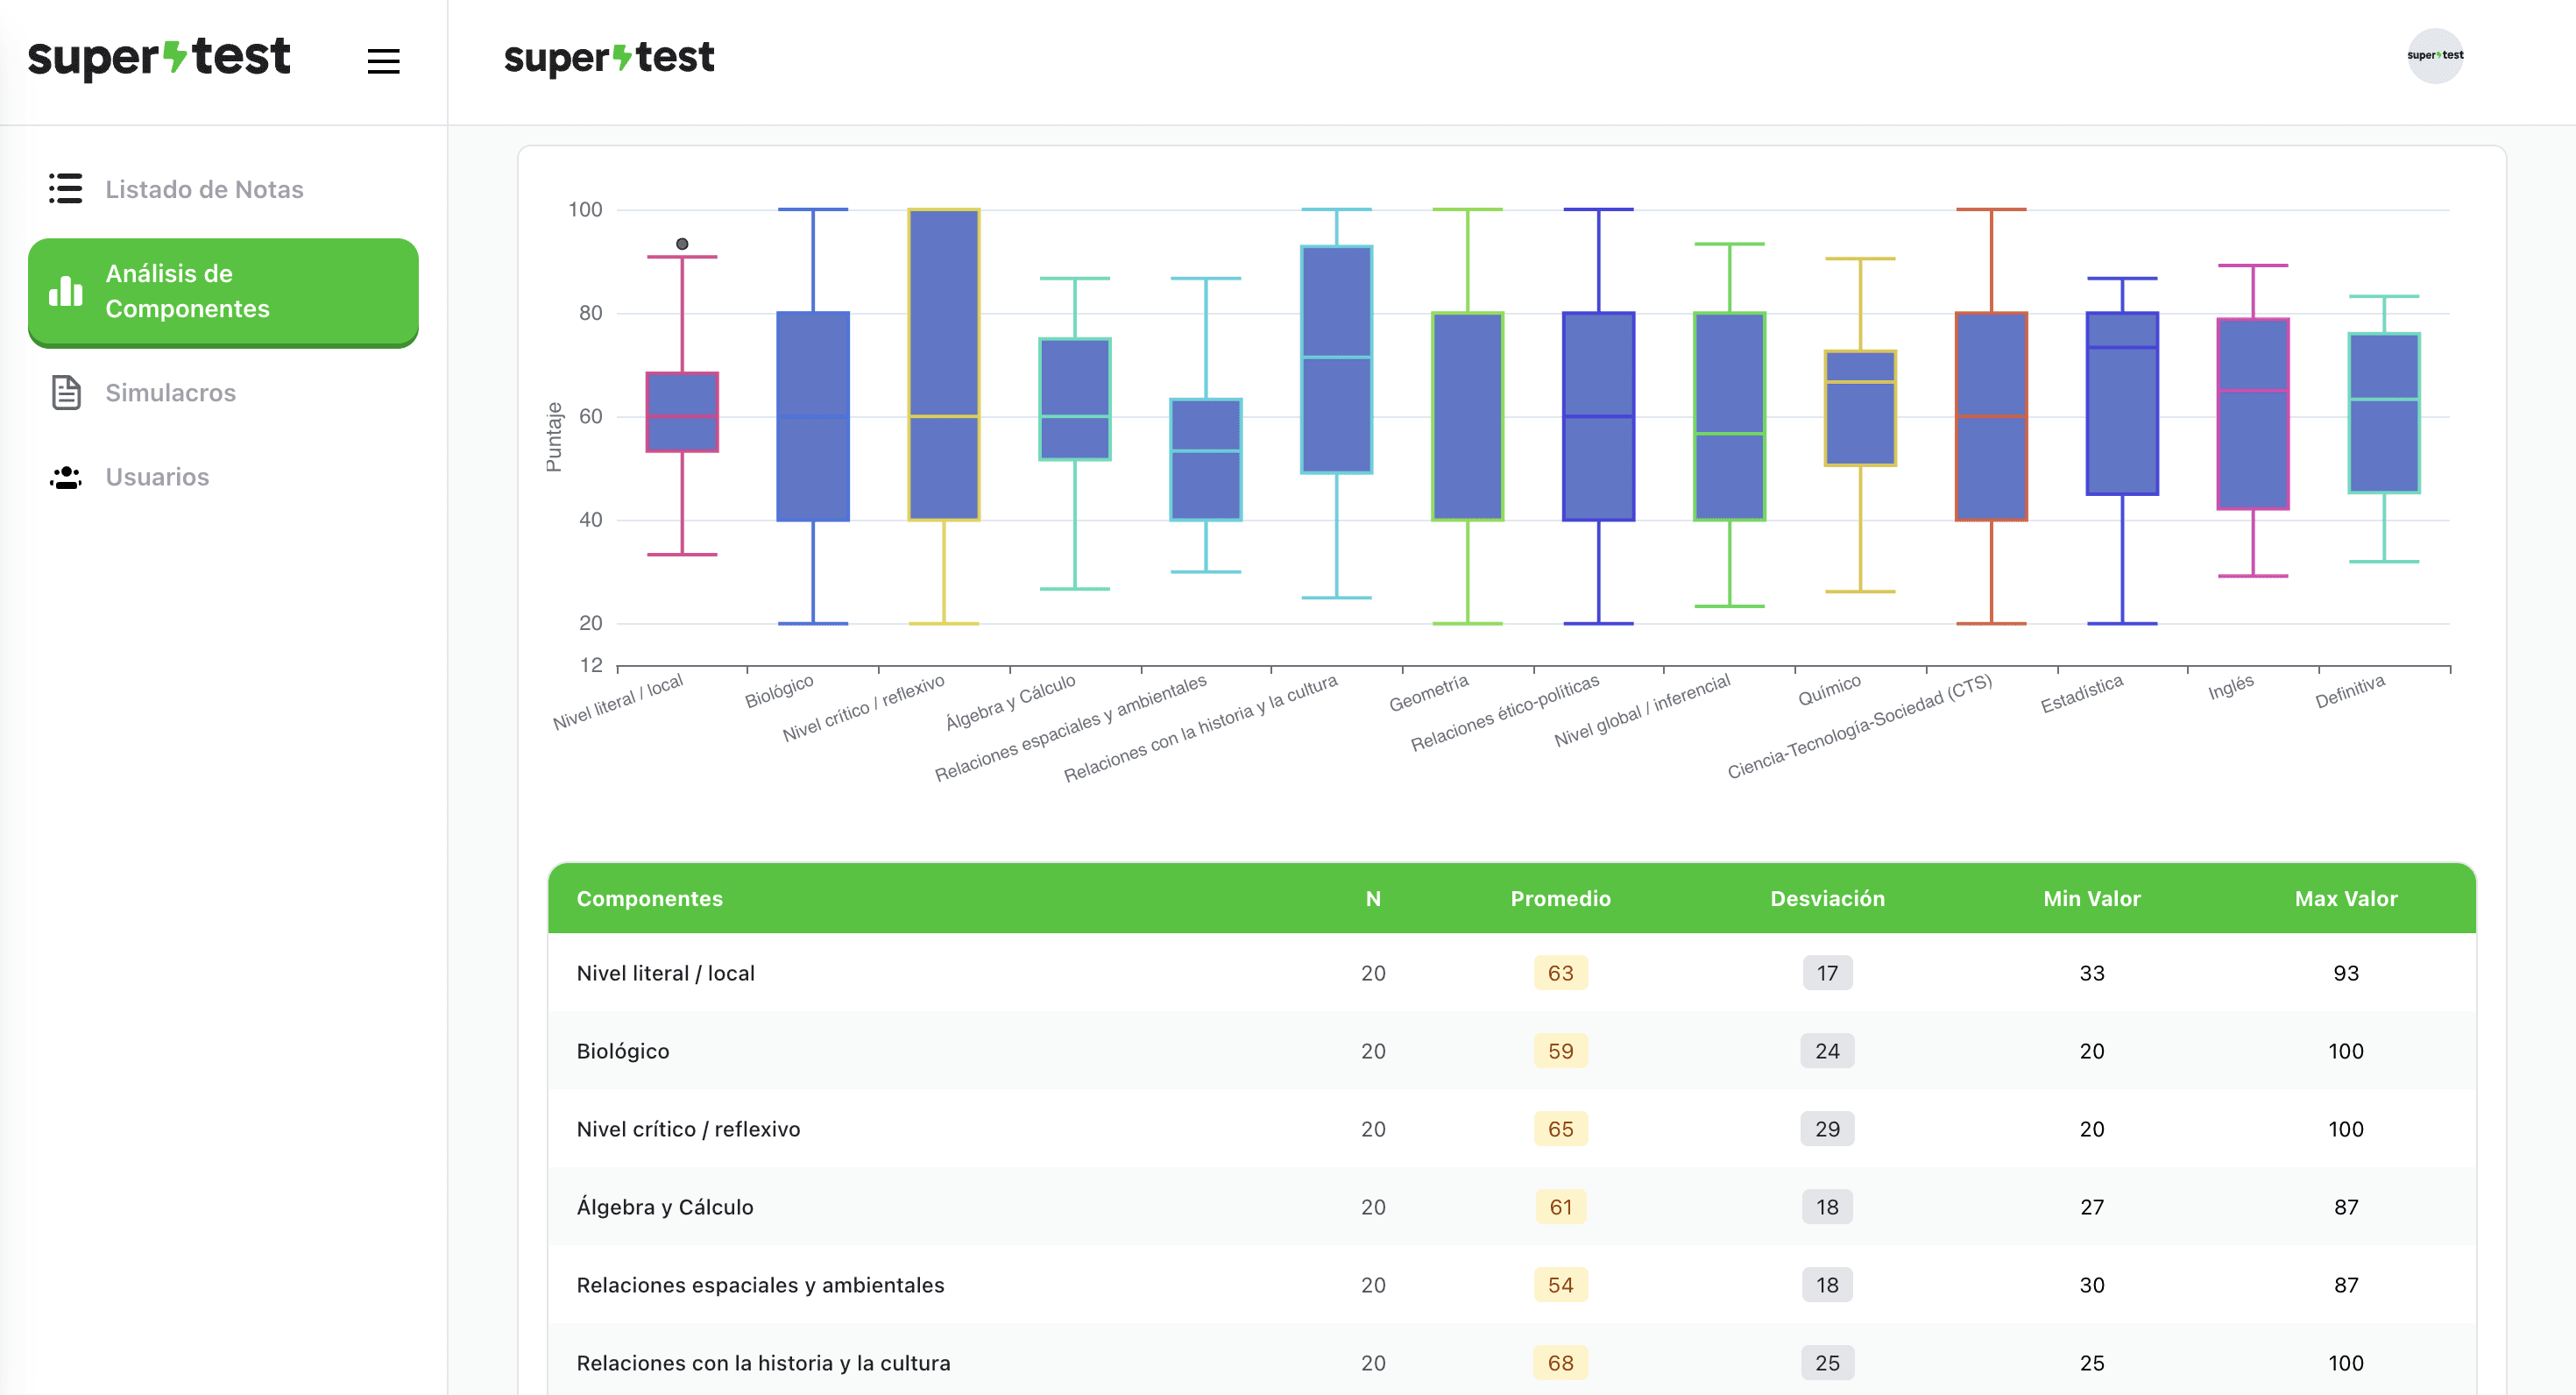
Task: Click the supertest sidebar logo
Action: [159, 58]
